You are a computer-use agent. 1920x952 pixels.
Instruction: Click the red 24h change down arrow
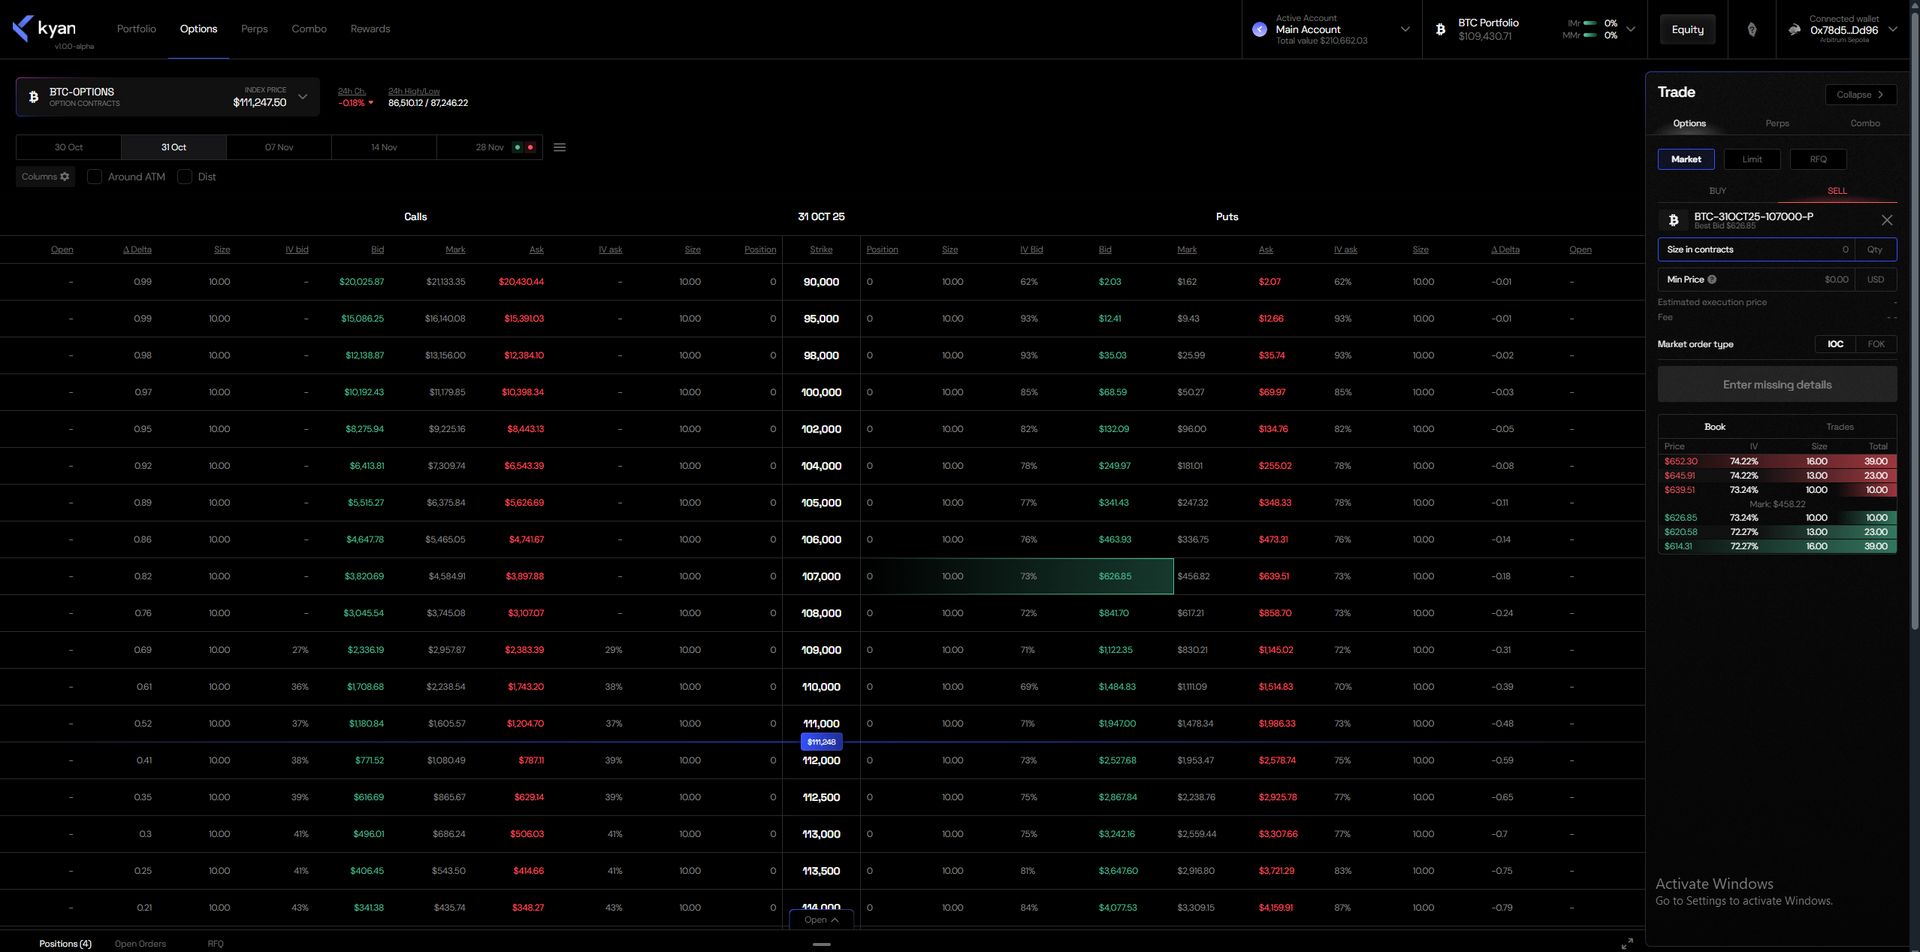pos(371,103)
